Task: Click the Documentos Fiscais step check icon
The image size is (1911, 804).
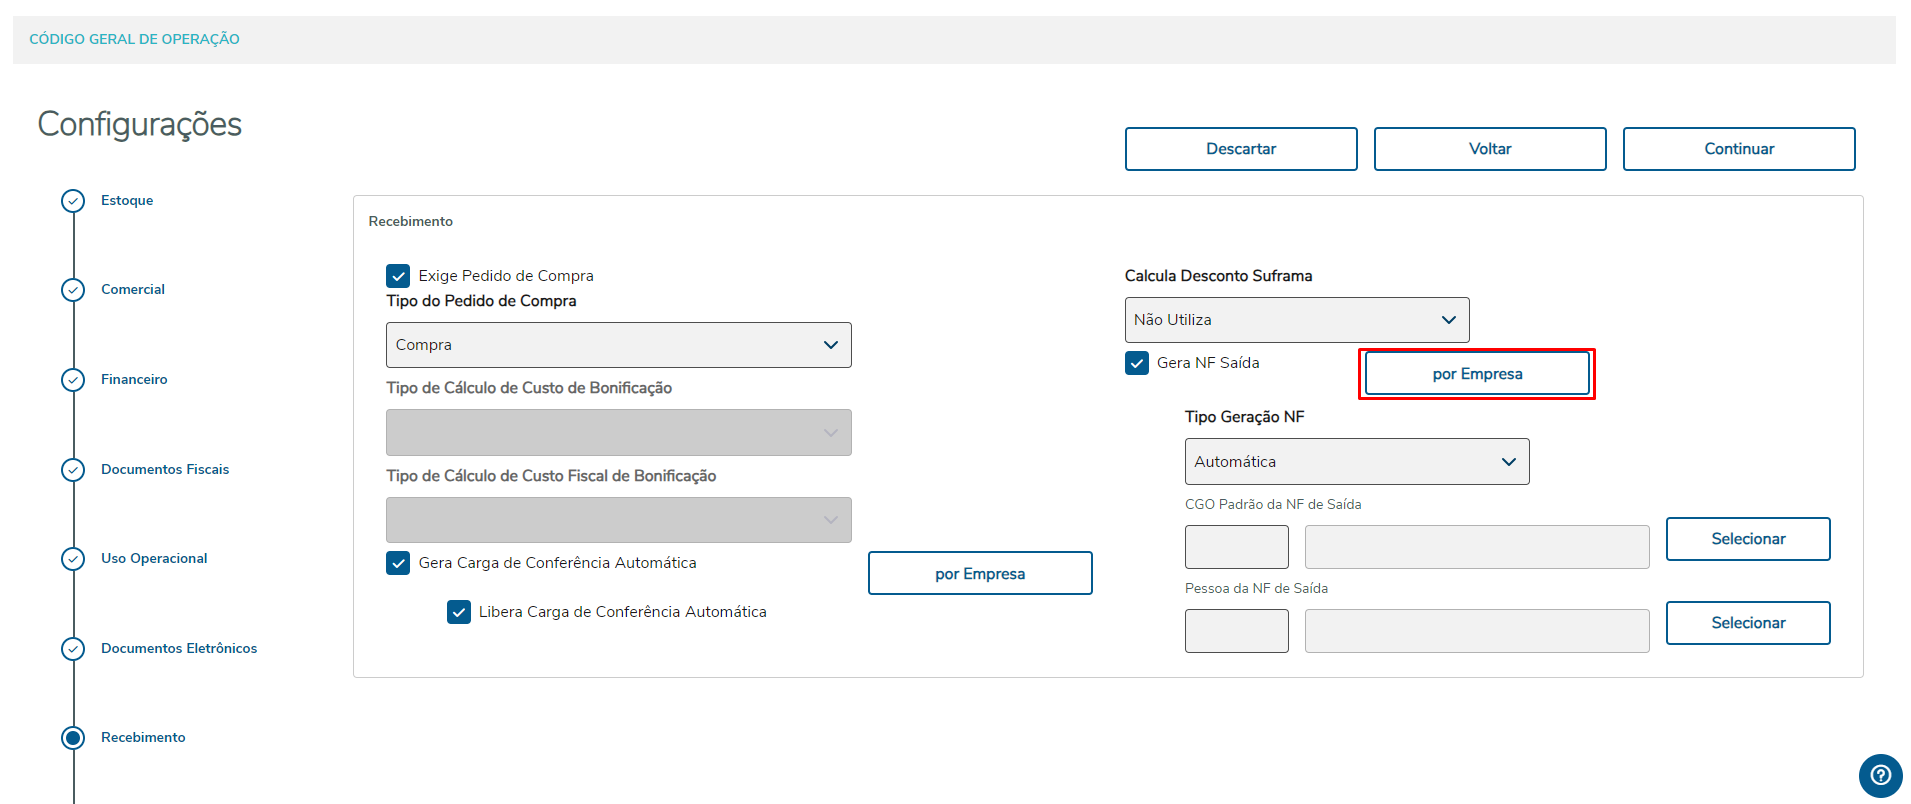Action: pyautogui.click(x=73, y=470)
